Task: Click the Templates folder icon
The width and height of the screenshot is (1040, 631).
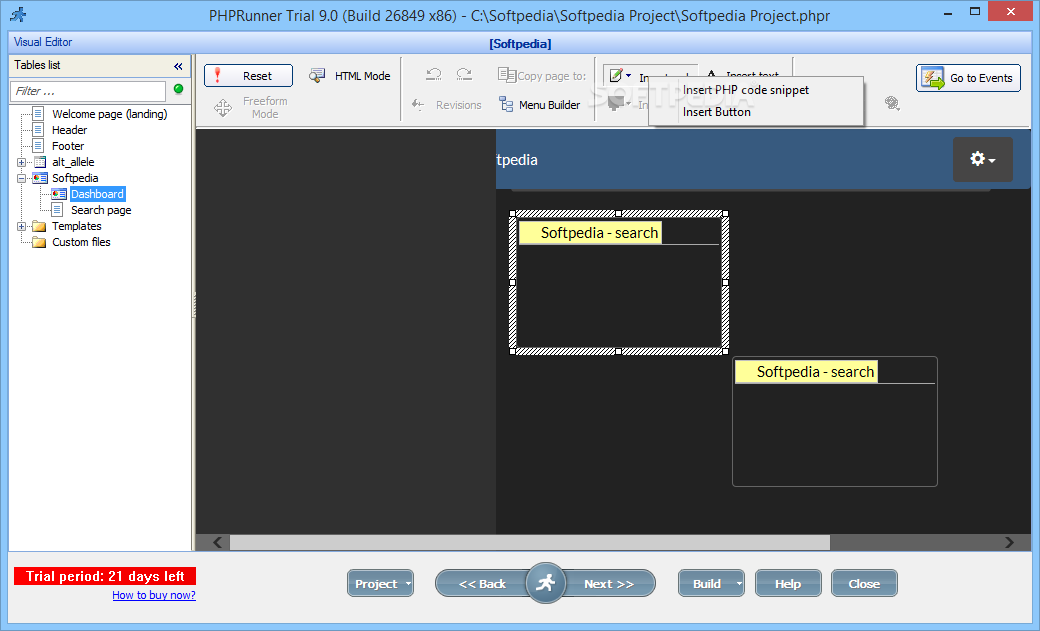Action: 39,226
